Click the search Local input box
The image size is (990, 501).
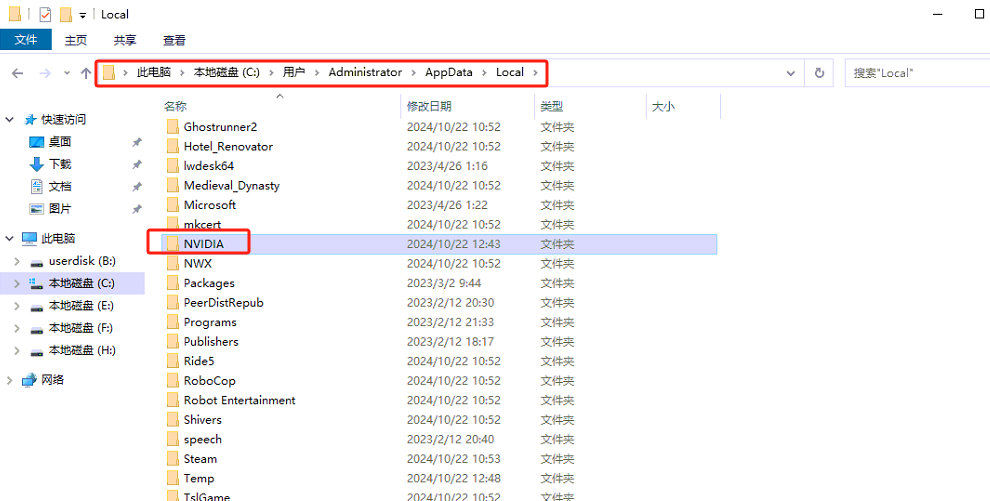[915, 73]
